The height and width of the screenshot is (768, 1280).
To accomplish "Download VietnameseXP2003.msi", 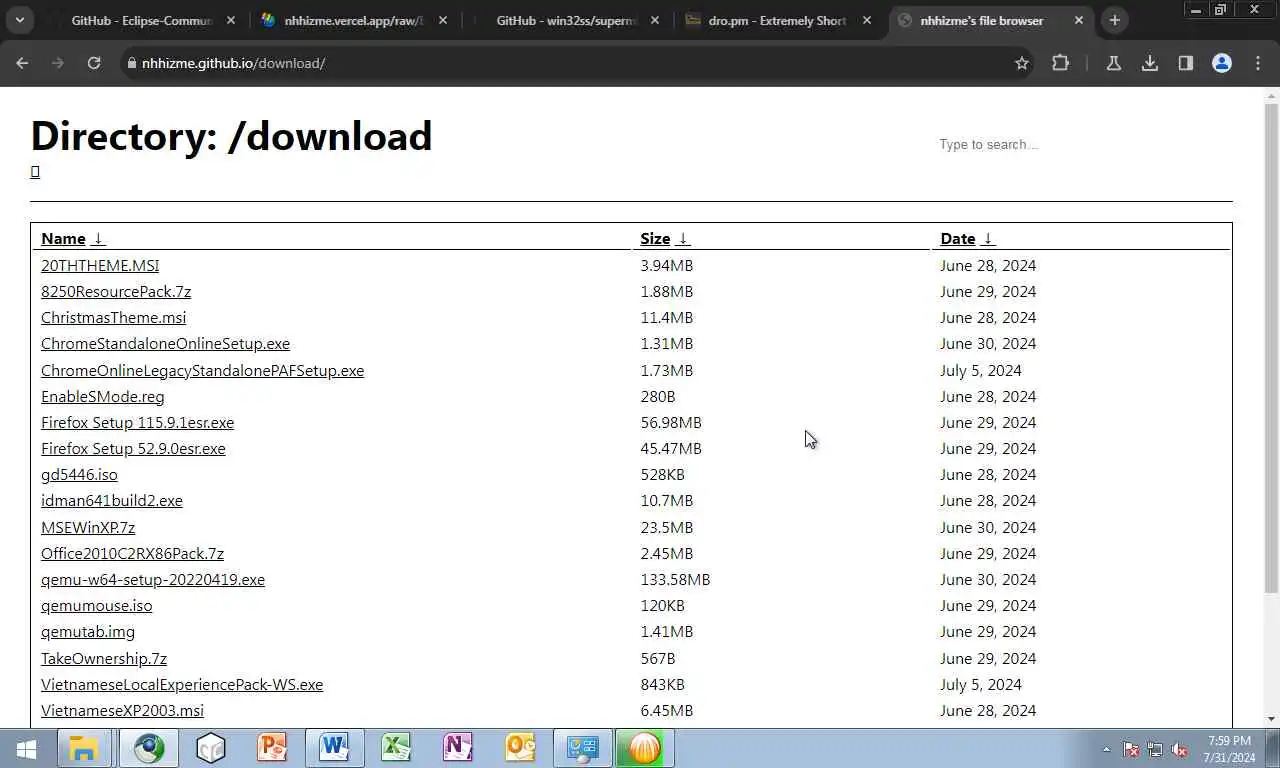I will 122,710.
